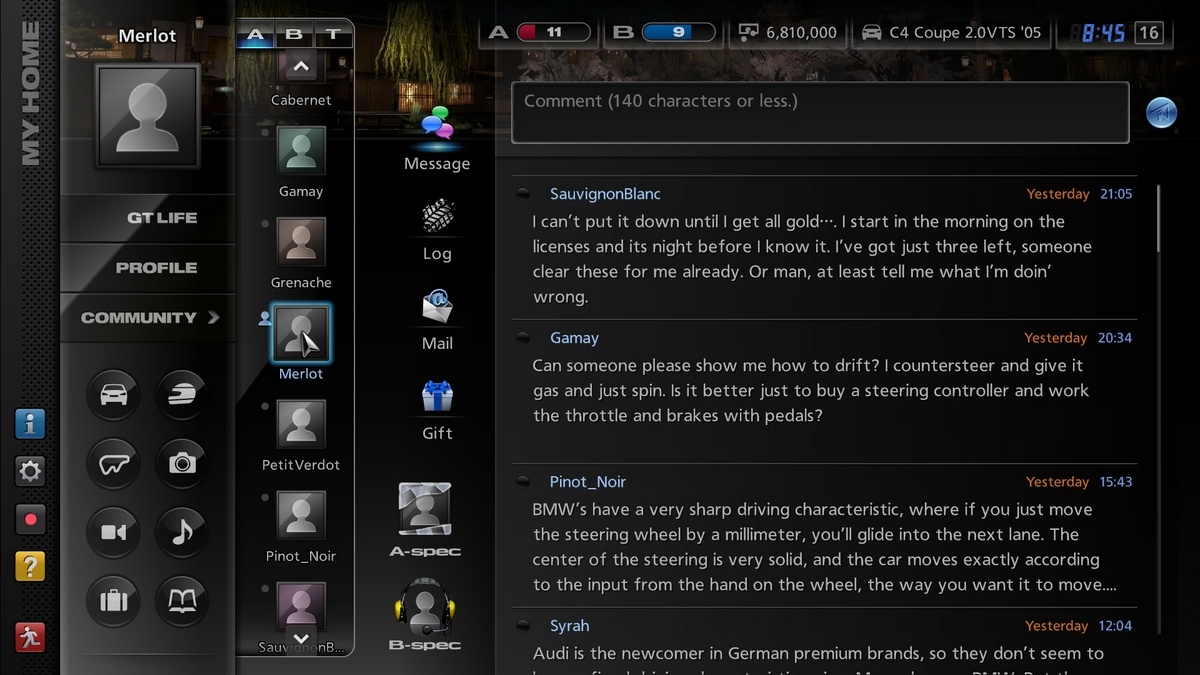The width and height of the screenshot is (1200, 675).
Task: Open the Gift box icon
Action: 437,397
